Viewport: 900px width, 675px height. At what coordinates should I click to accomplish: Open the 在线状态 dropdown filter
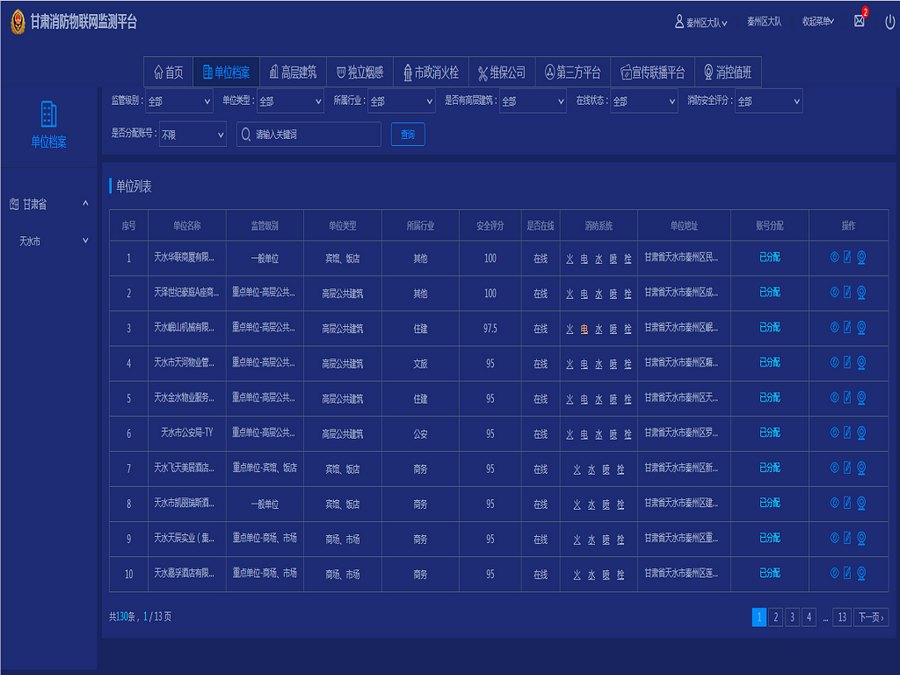coord(643,101)
